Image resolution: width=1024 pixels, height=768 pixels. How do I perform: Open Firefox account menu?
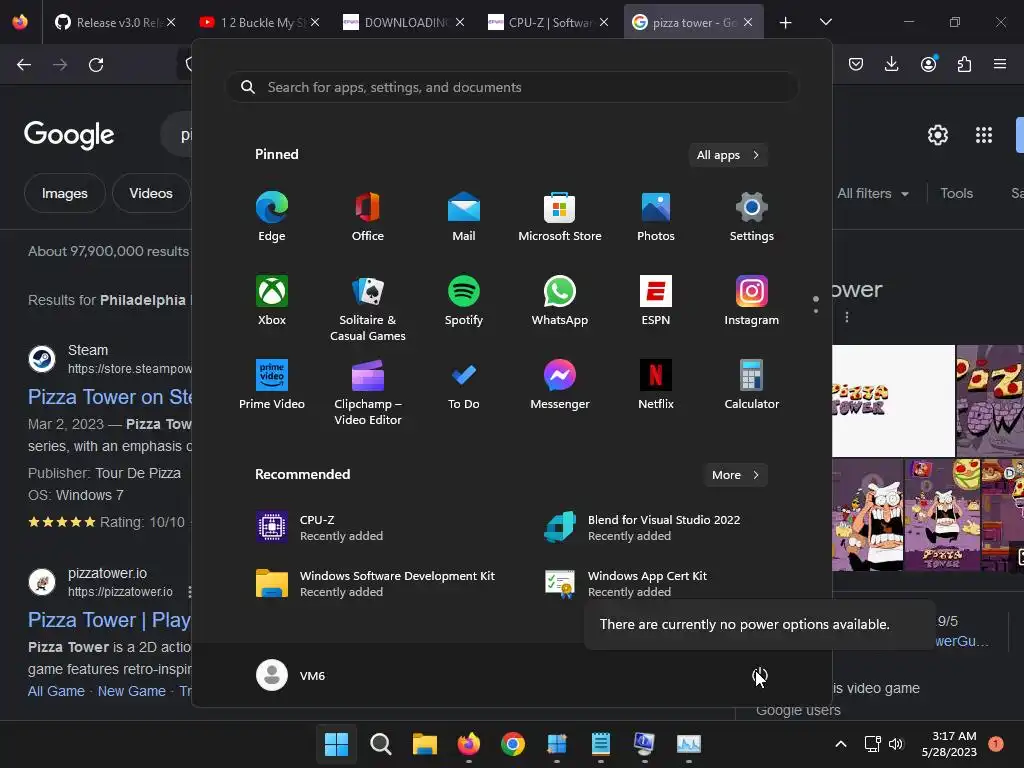click(x=928, y=64)
